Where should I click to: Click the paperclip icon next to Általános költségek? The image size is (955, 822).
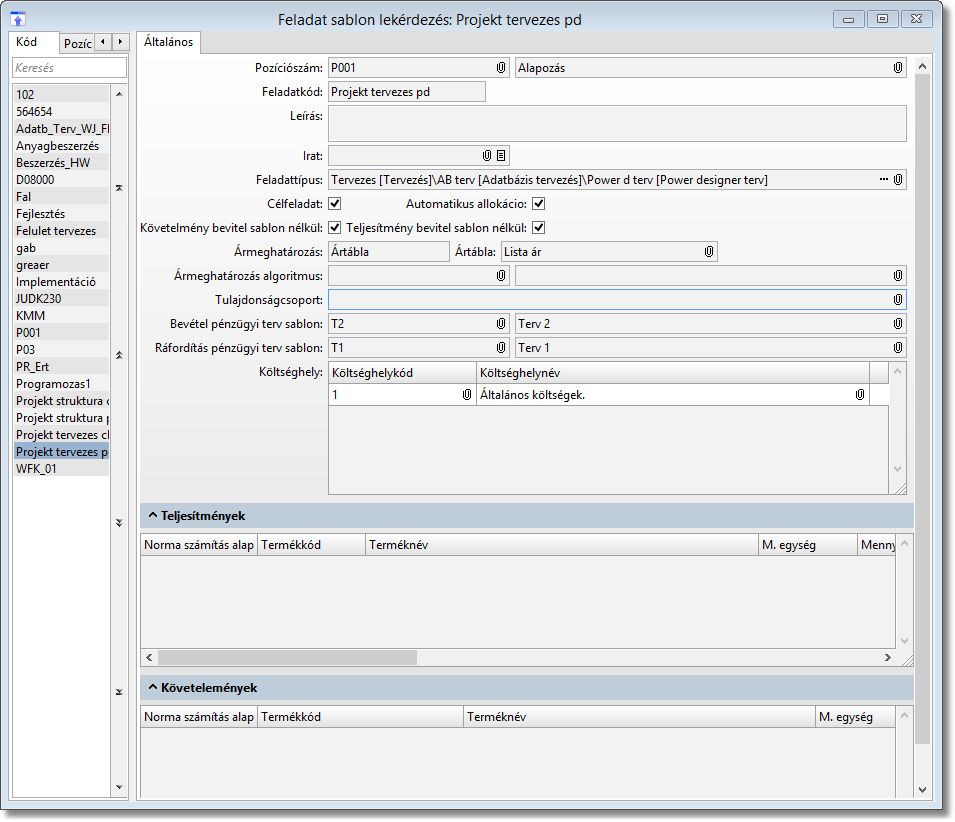click(x=860, y=395)
